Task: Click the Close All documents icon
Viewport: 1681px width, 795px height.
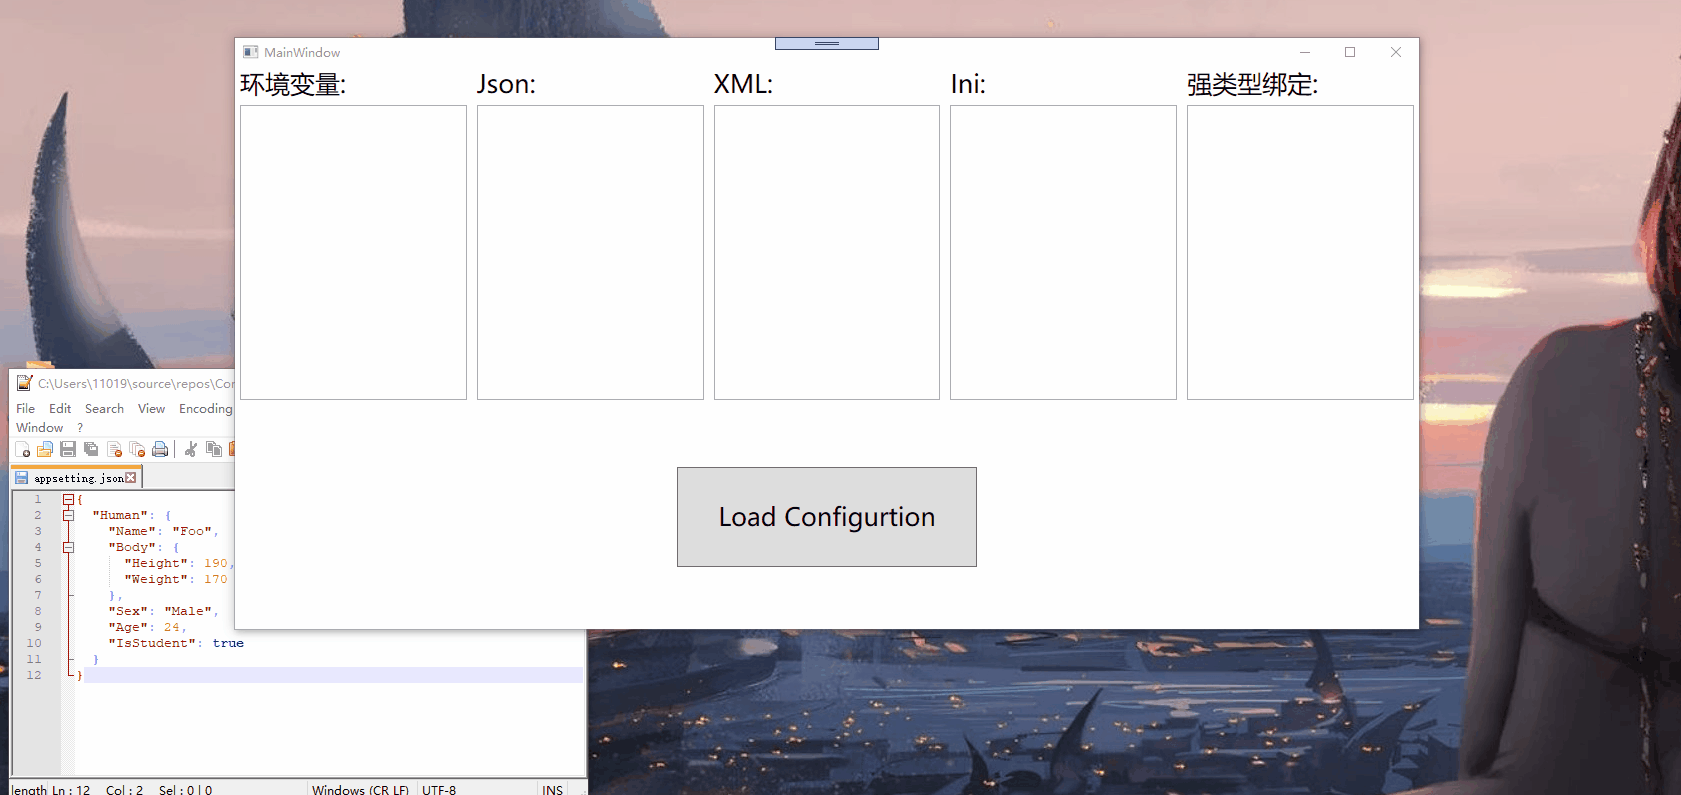Action: [137, 449]
